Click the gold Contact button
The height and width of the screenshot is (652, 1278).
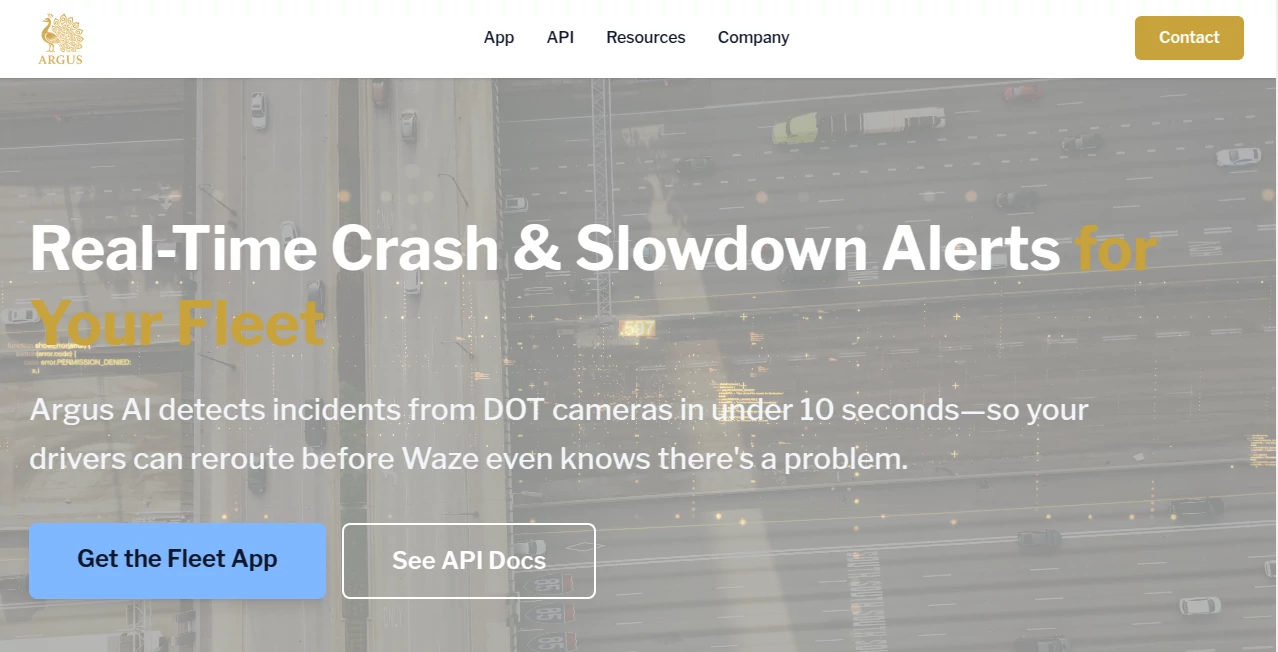tap(1189, 38)
